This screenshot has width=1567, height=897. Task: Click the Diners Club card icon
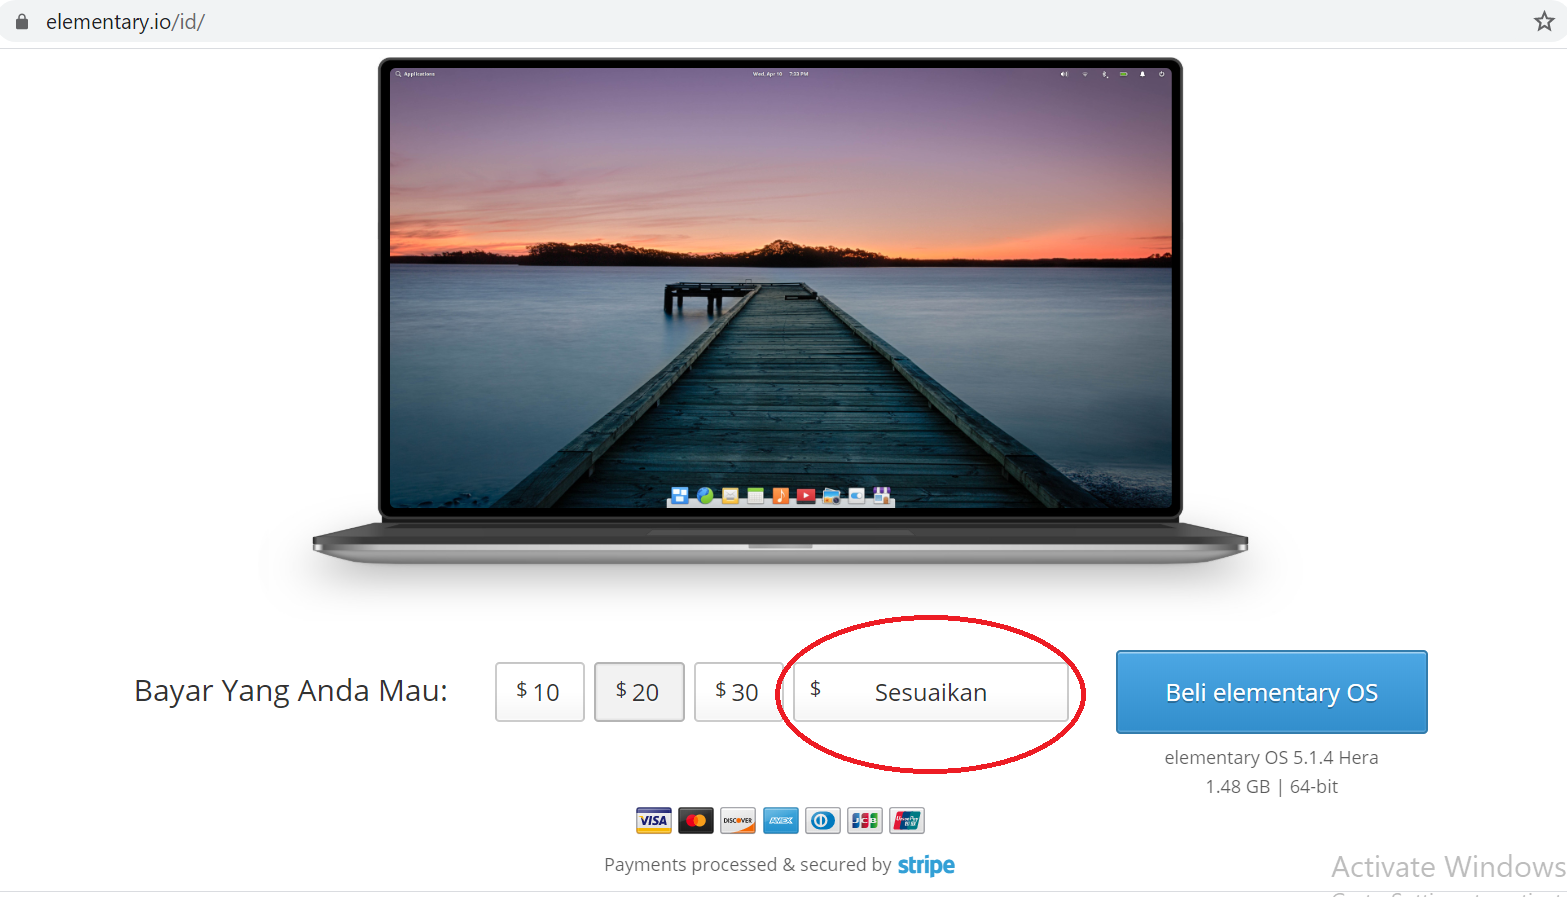822,821
